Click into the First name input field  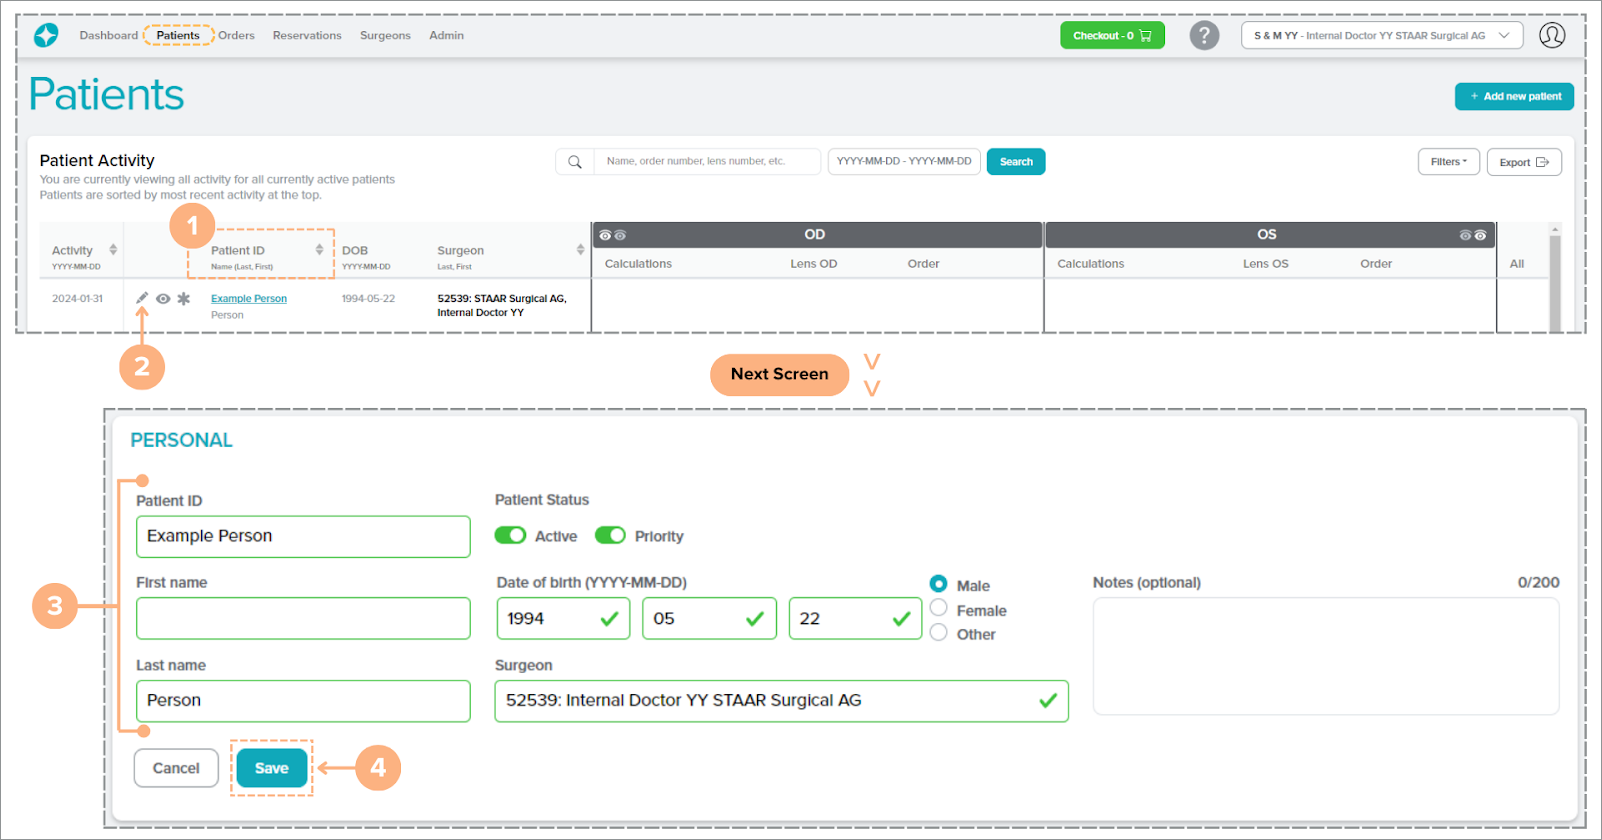point(303,618)
